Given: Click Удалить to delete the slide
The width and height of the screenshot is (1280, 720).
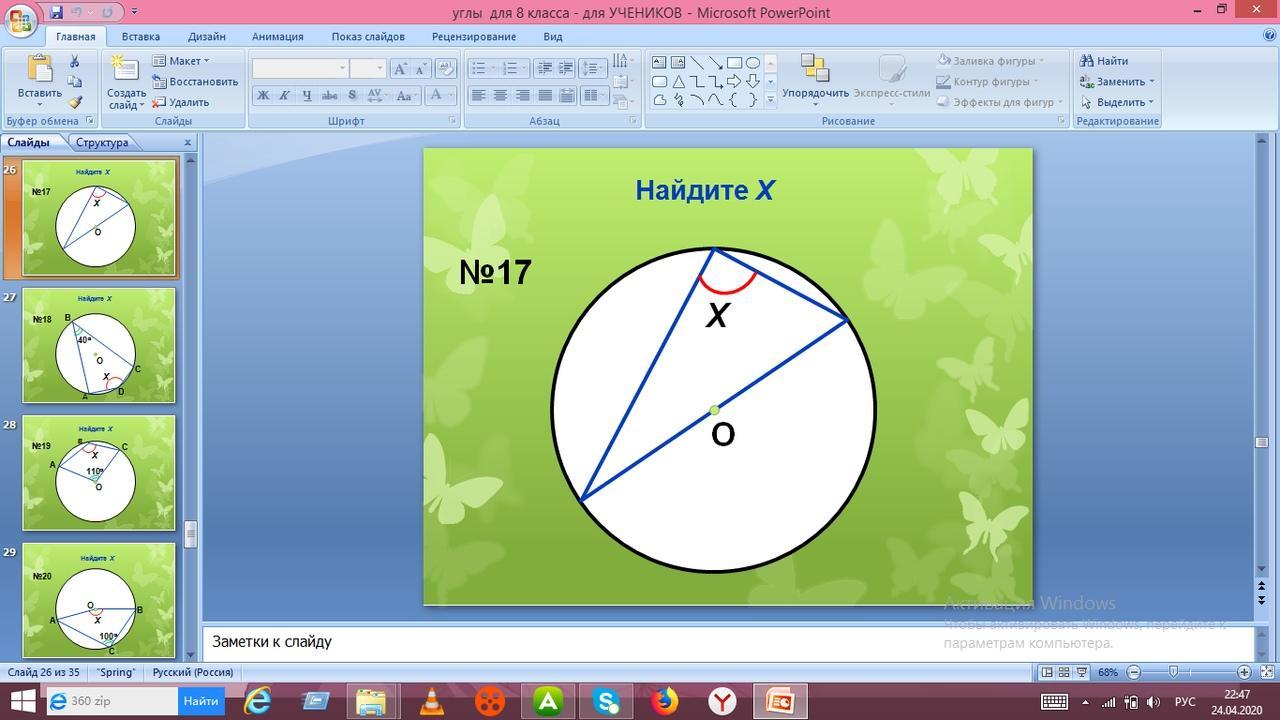Looking at the screenshot, I should coord(181,102).
